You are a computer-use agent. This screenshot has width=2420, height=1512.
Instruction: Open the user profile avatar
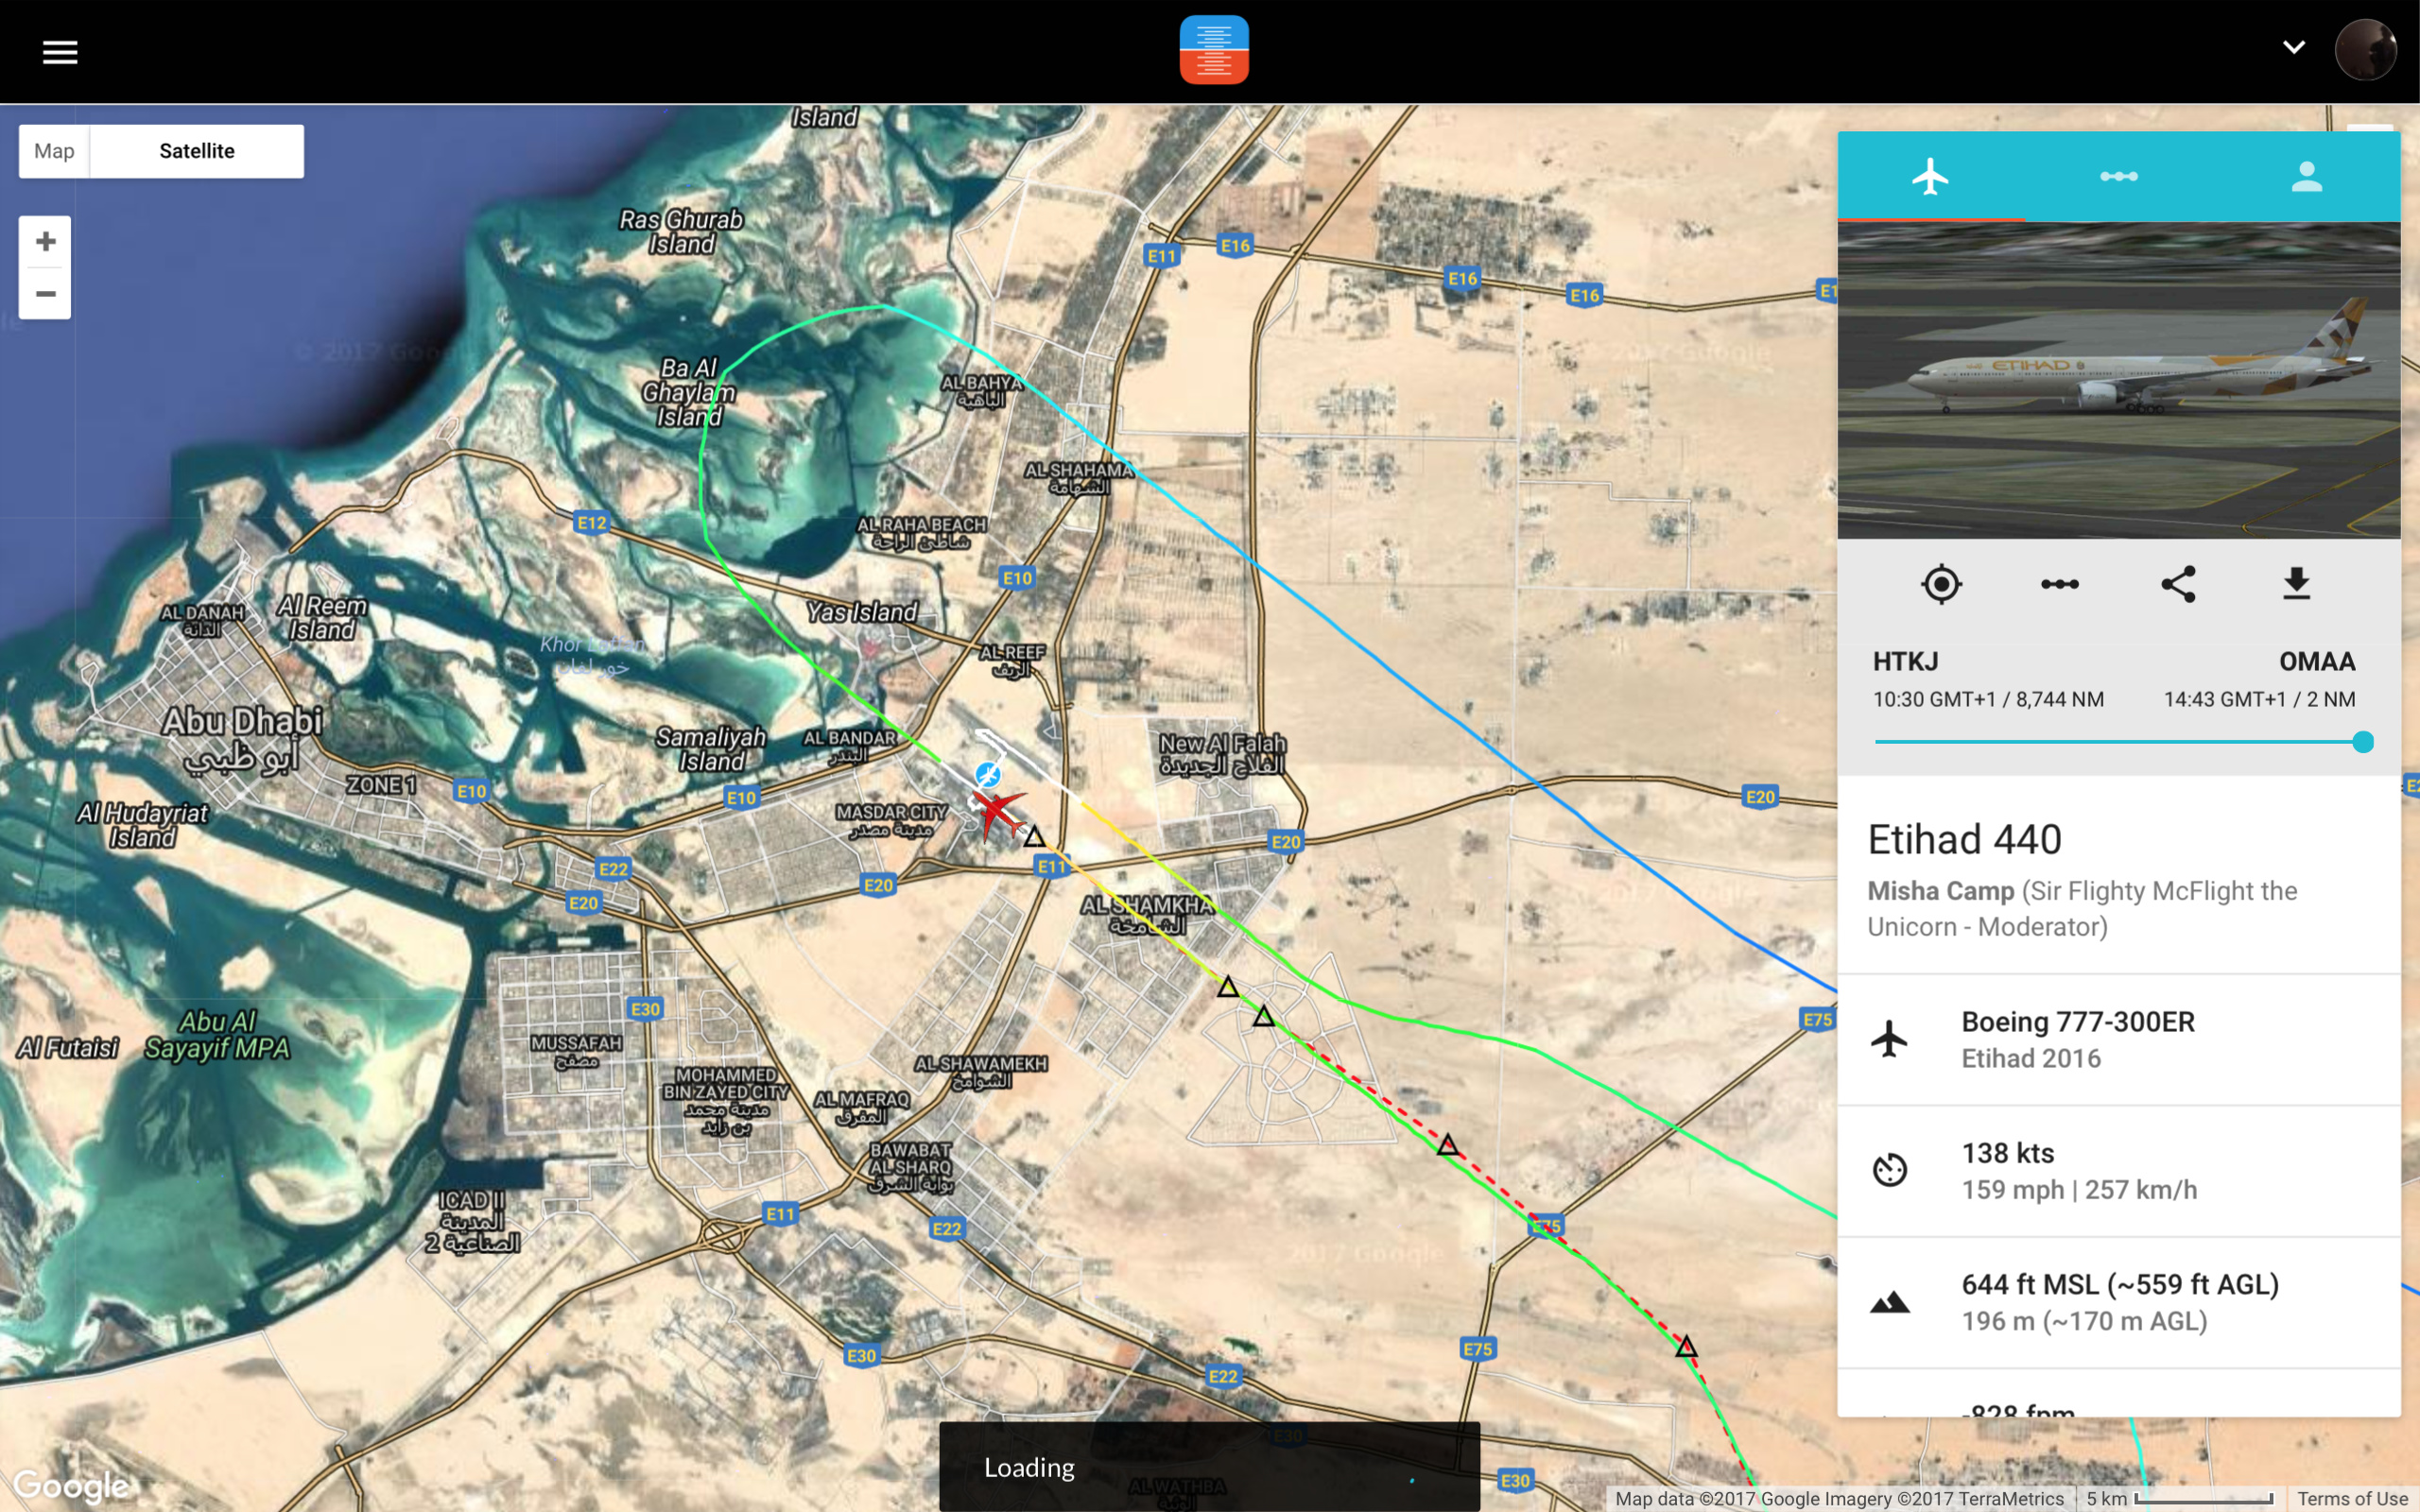[2364, 49]
